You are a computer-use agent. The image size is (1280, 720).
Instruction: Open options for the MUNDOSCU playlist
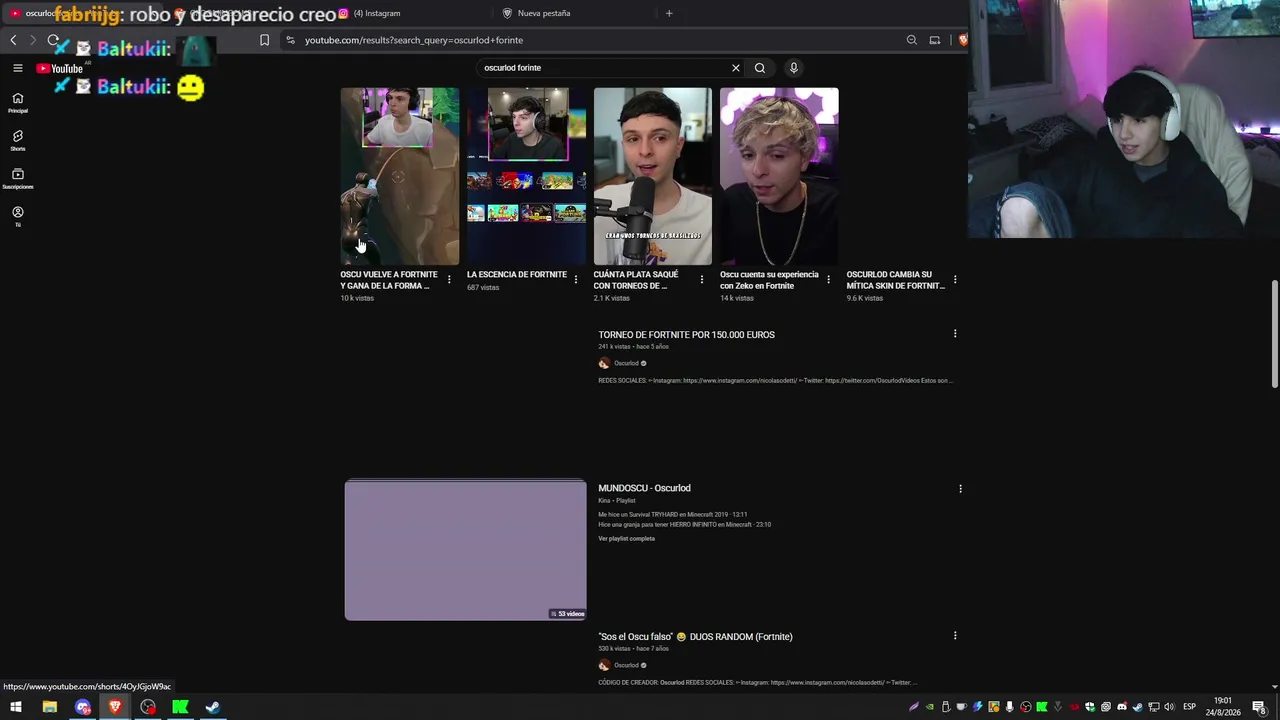coord(960,489)
